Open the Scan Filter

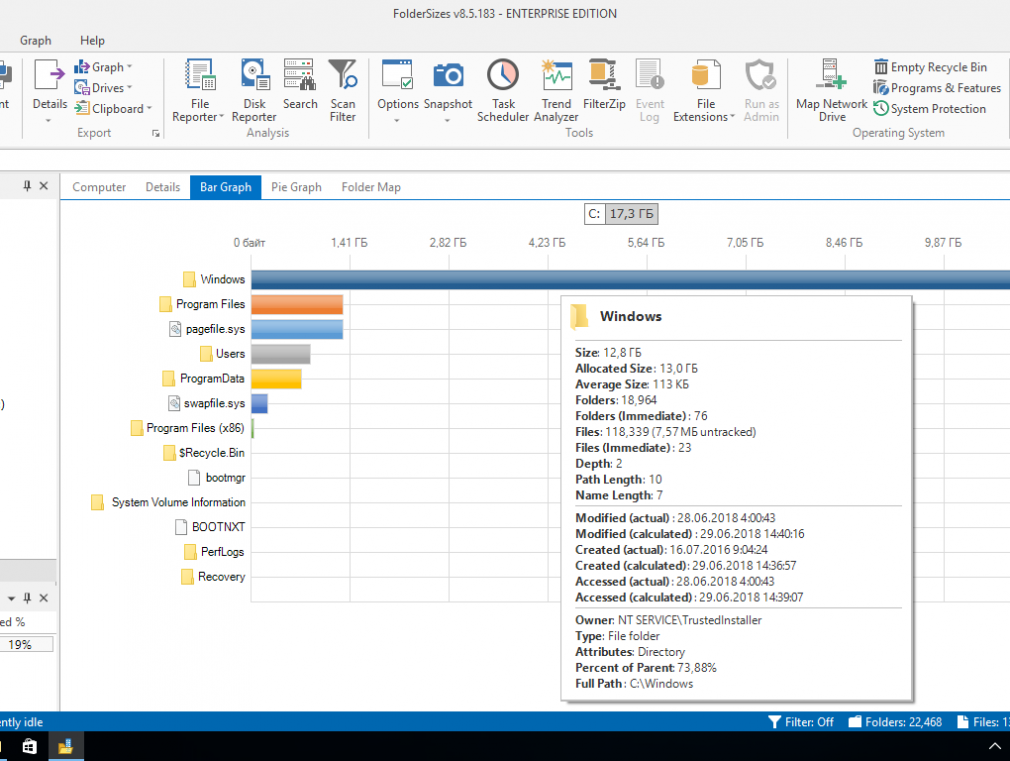342,90
